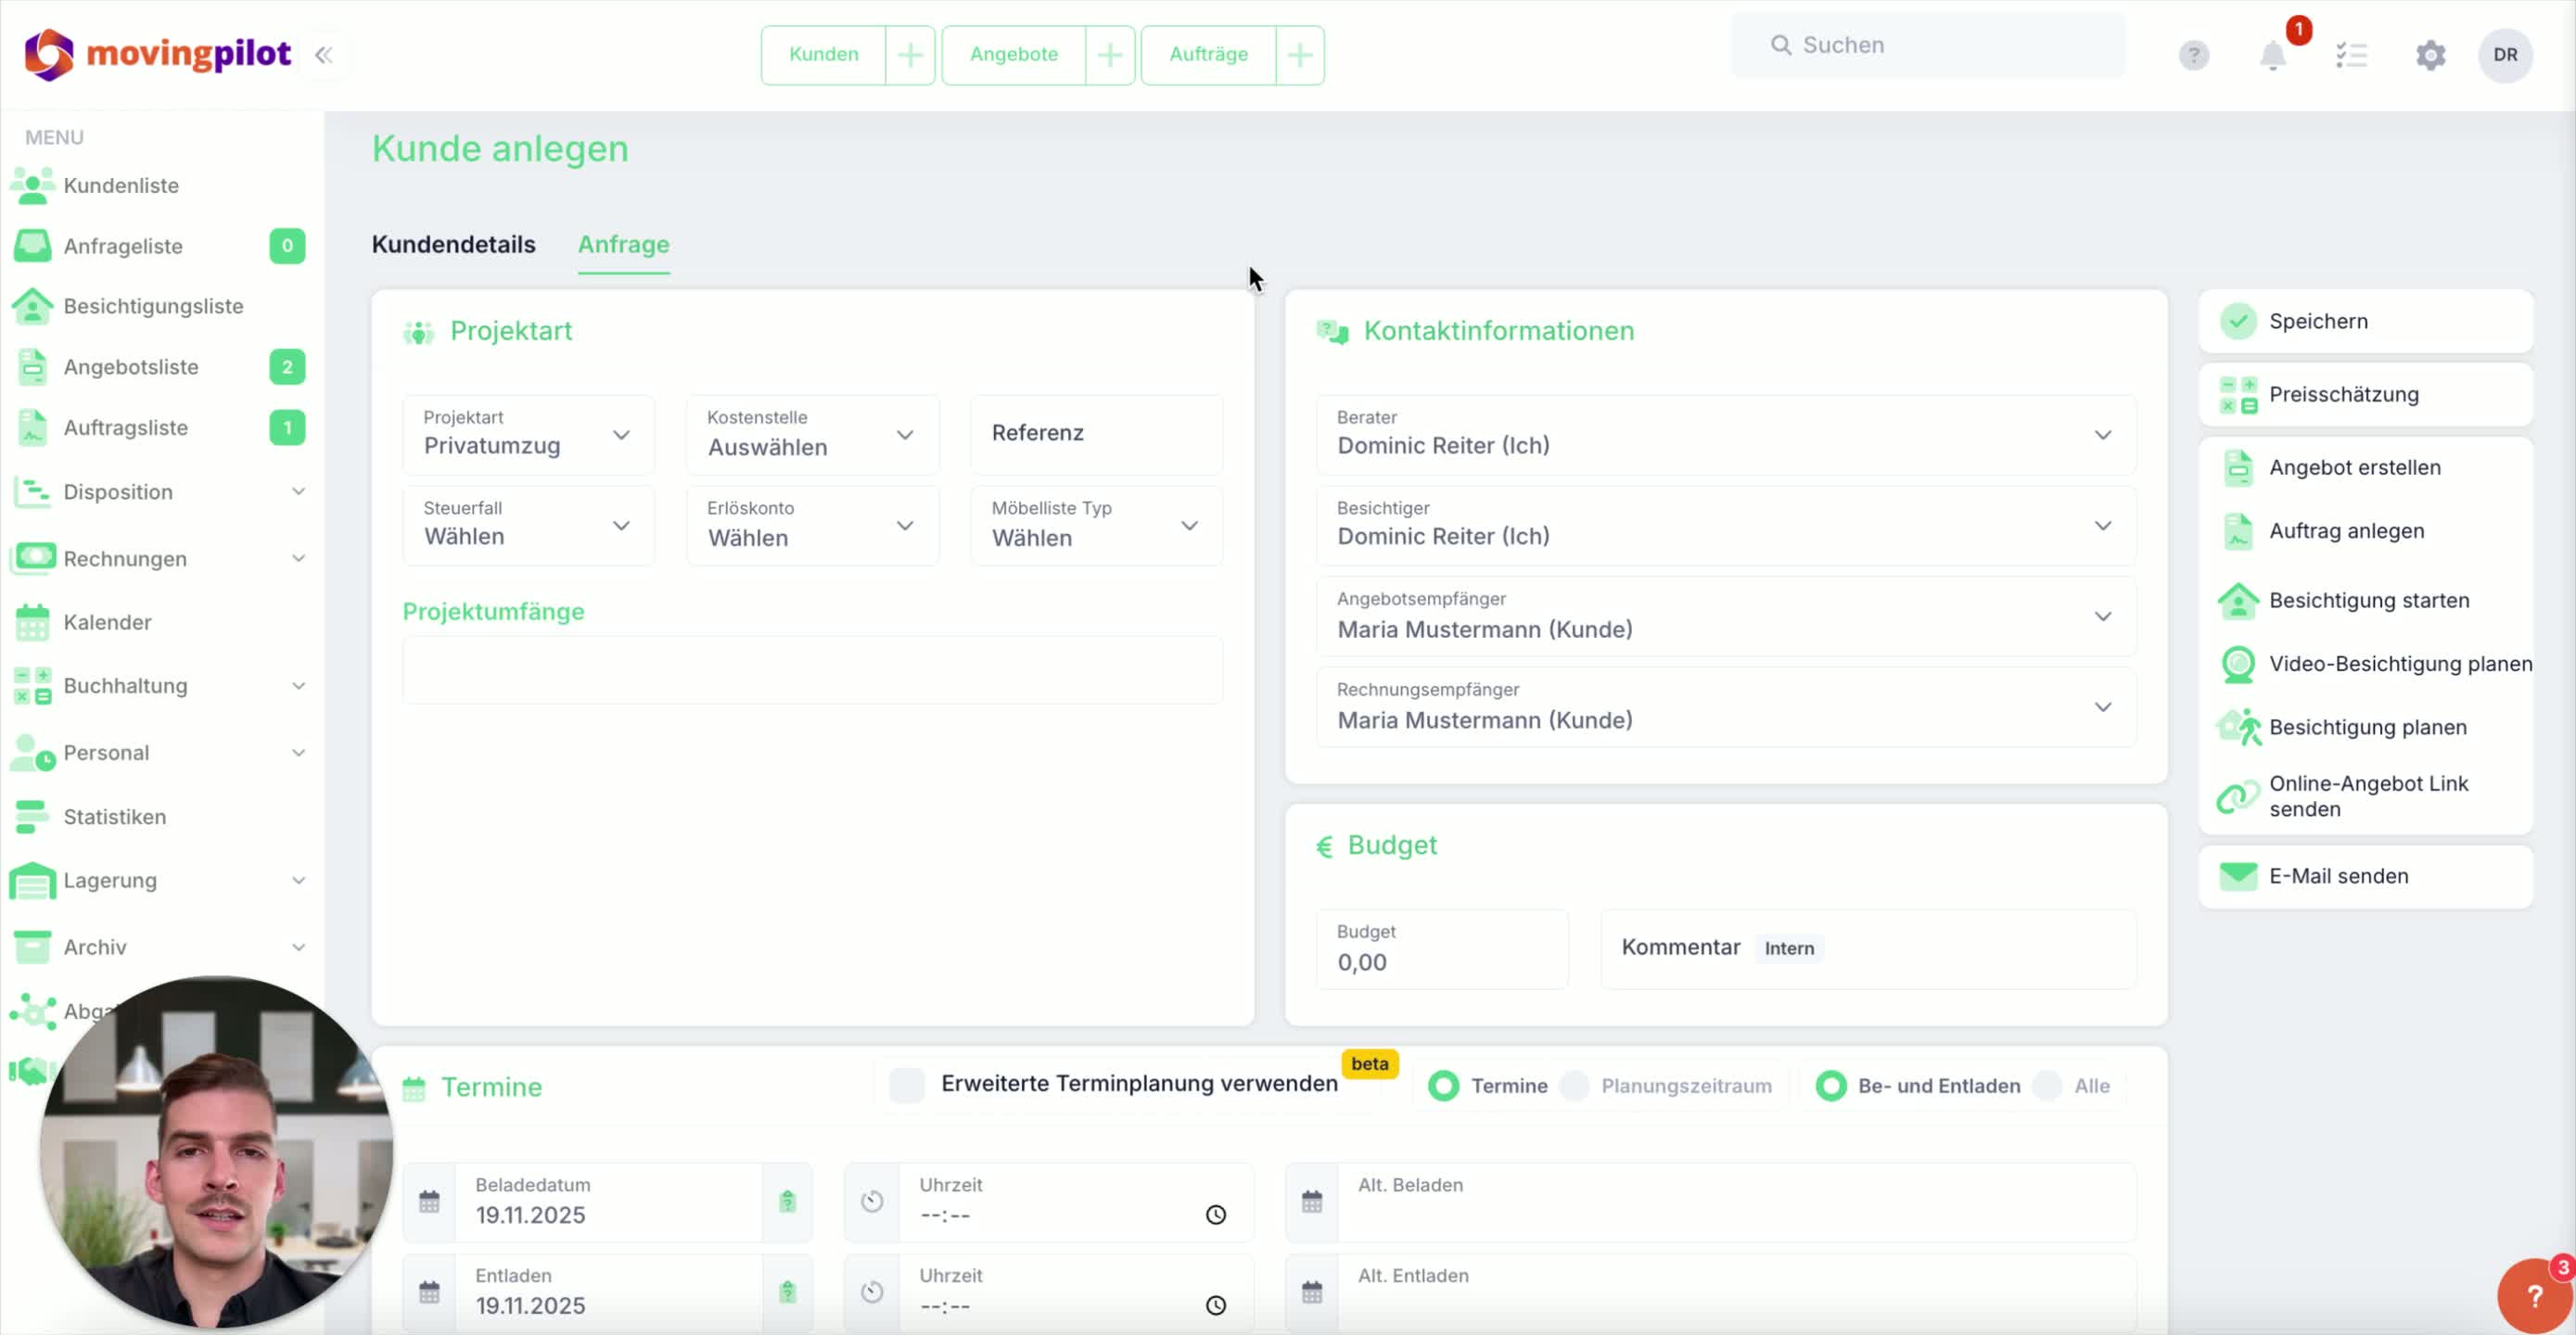Image resolution: width=2576 pixels, height=1335 pixels.
Task: Click the Referenz input field
Action: [x=1097, y=435]
